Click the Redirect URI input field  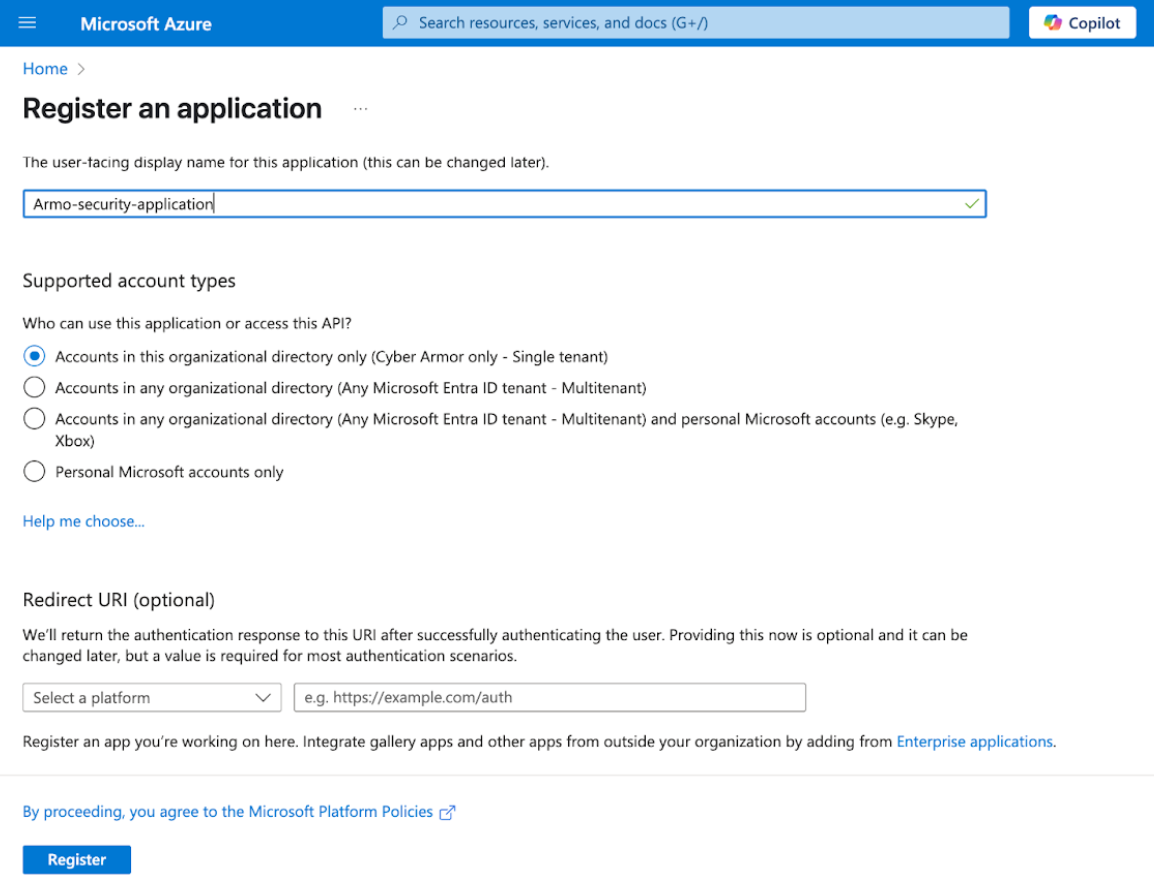[x=550, y=698]
